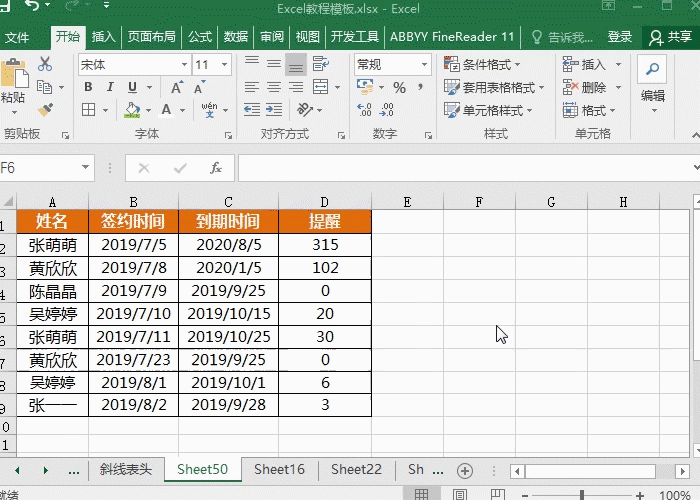Switch to the 页面布局 tab

[152, 37]
